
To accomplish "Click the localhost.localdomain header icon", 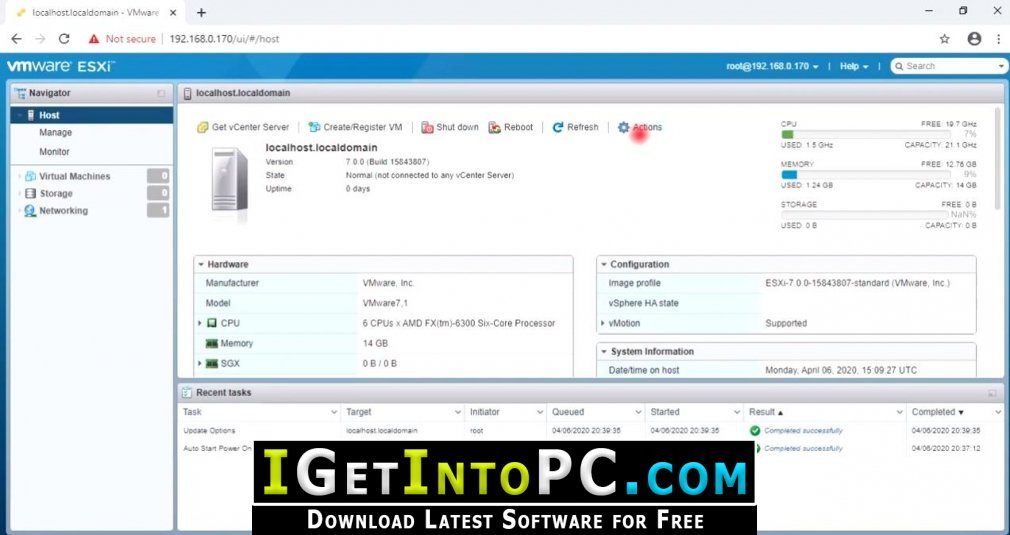I will [187, 93].
